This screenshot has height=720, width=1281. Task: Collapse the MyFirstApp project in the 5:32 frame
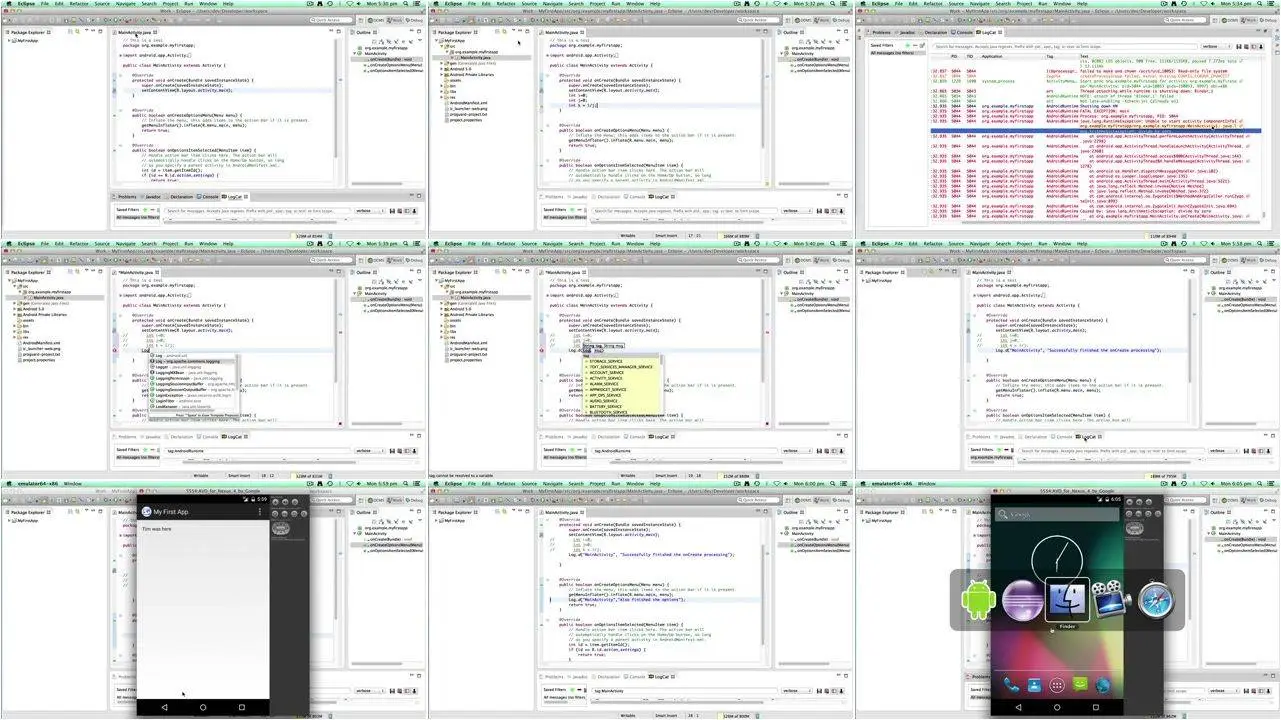[436, 41]
